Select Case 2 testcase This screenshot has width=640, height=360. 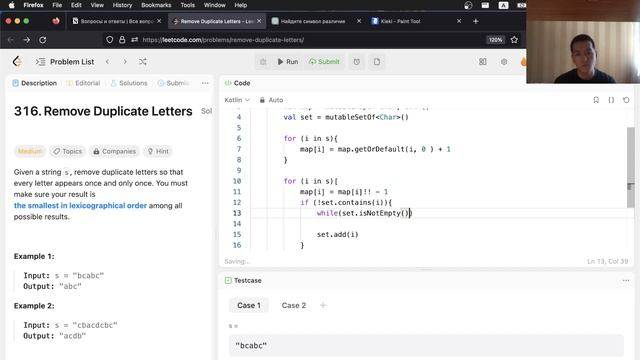click(293, 305)
